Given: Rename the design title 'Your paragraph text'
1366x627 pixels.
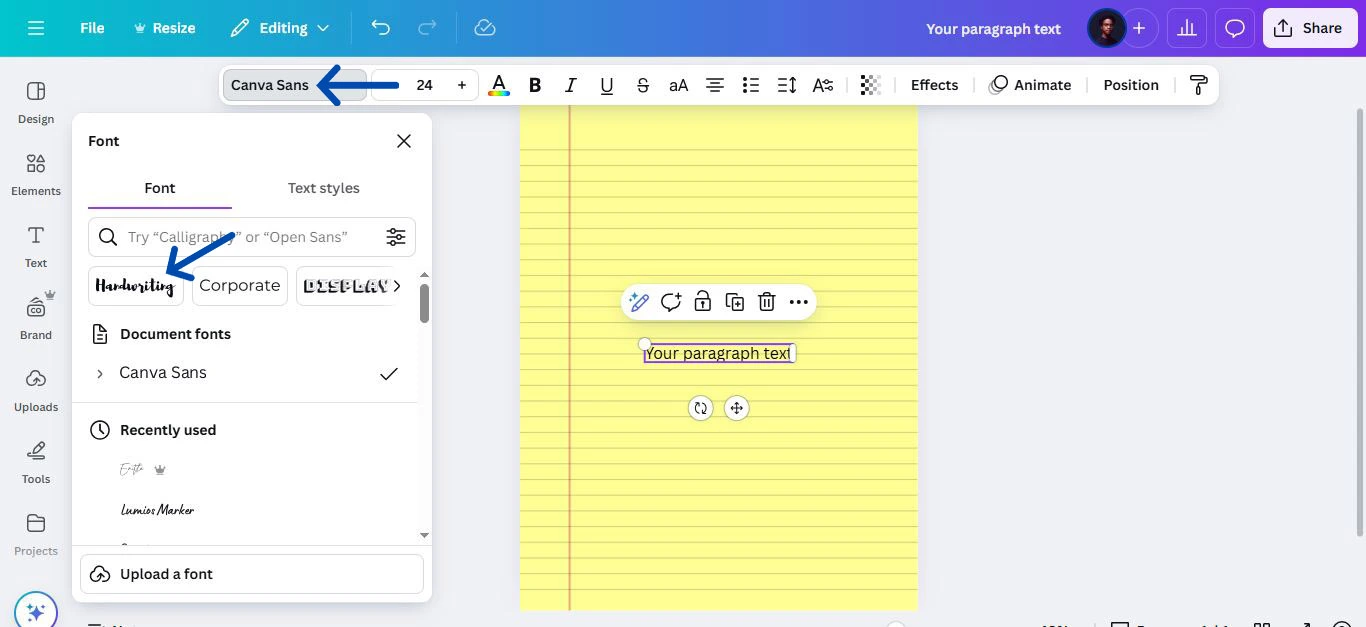Looking at the screenshot, I should coord(993,28).
